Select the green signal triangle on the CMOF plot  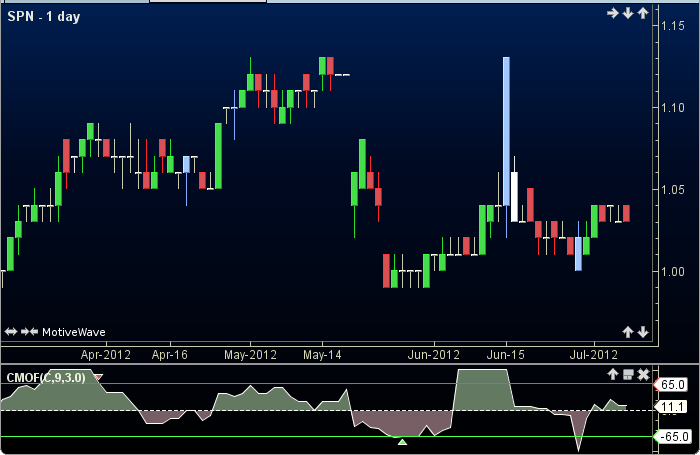coord(402,442)
